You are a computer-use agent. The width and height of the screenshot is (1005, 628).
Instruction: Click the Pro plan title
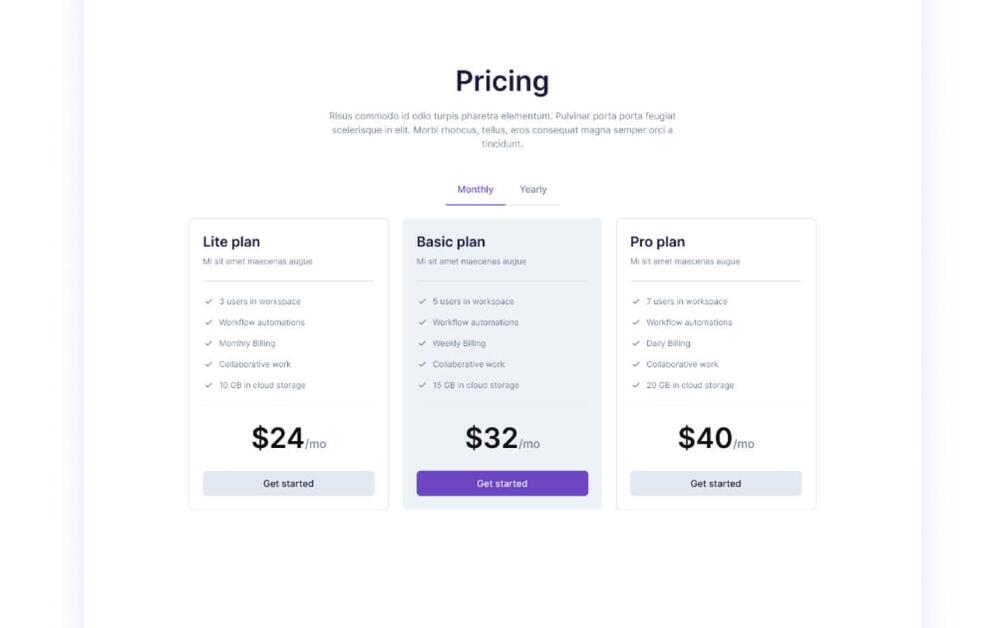tap(657, 242)
